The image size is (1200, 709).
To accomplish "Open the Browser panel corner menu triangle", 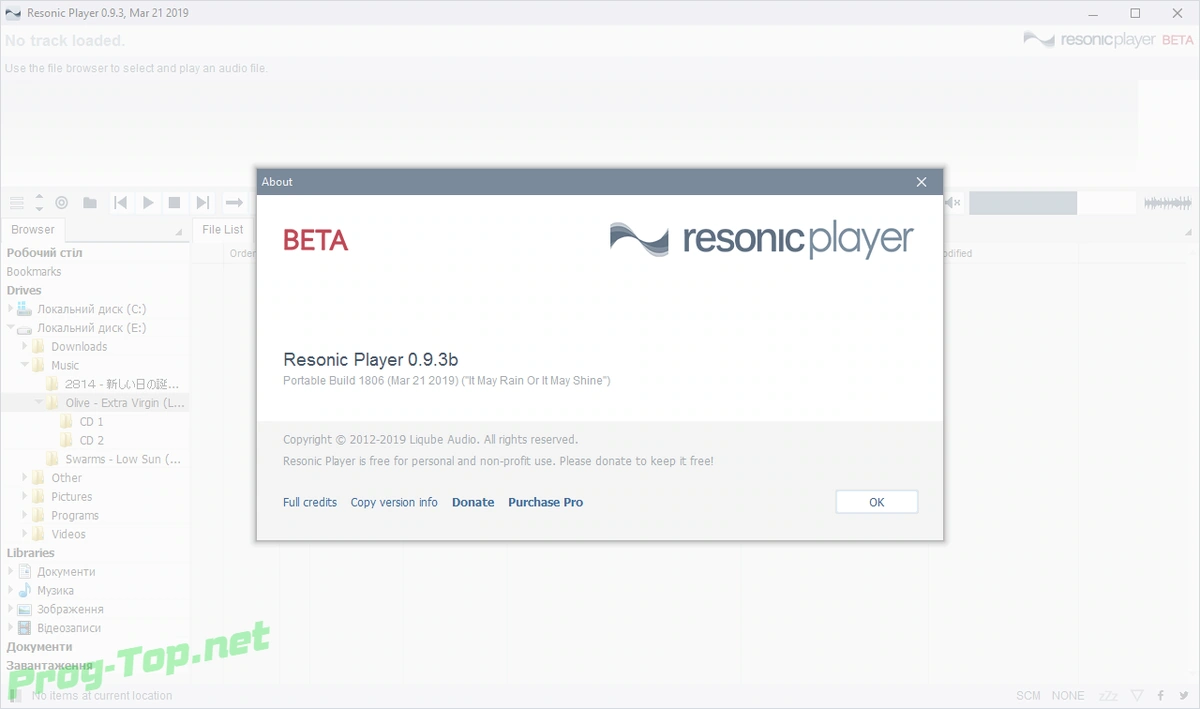I will (179, 232).
